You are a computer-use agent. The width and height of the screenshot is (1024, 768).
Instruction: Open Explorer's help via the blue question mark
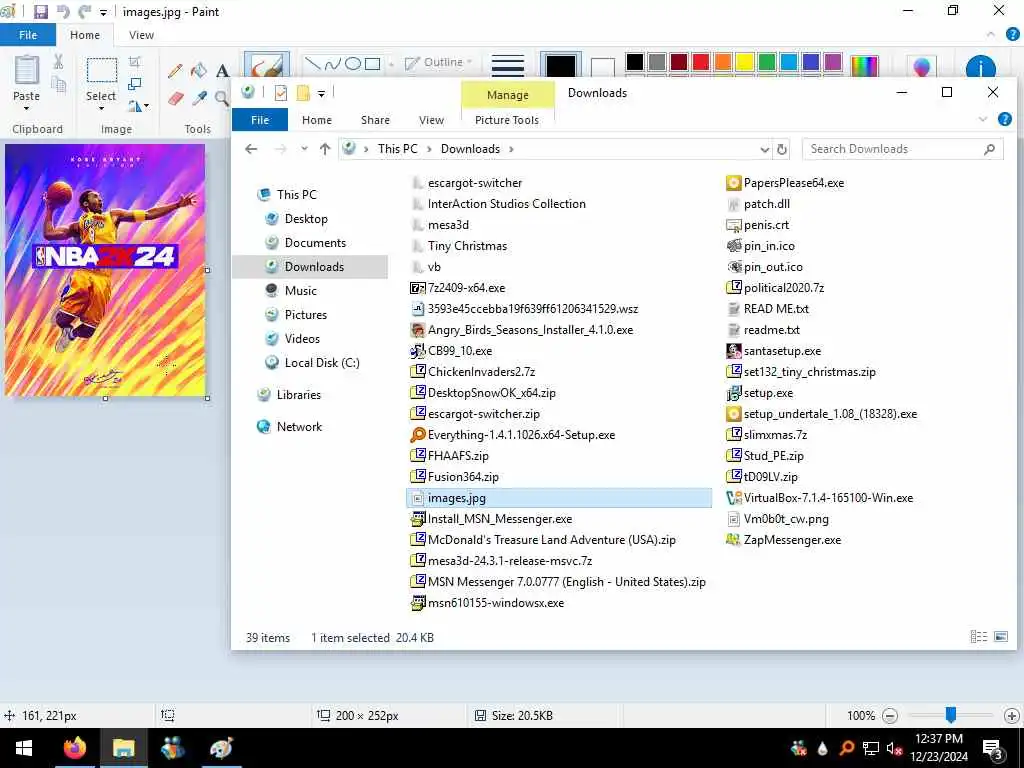click(1005, 119)
